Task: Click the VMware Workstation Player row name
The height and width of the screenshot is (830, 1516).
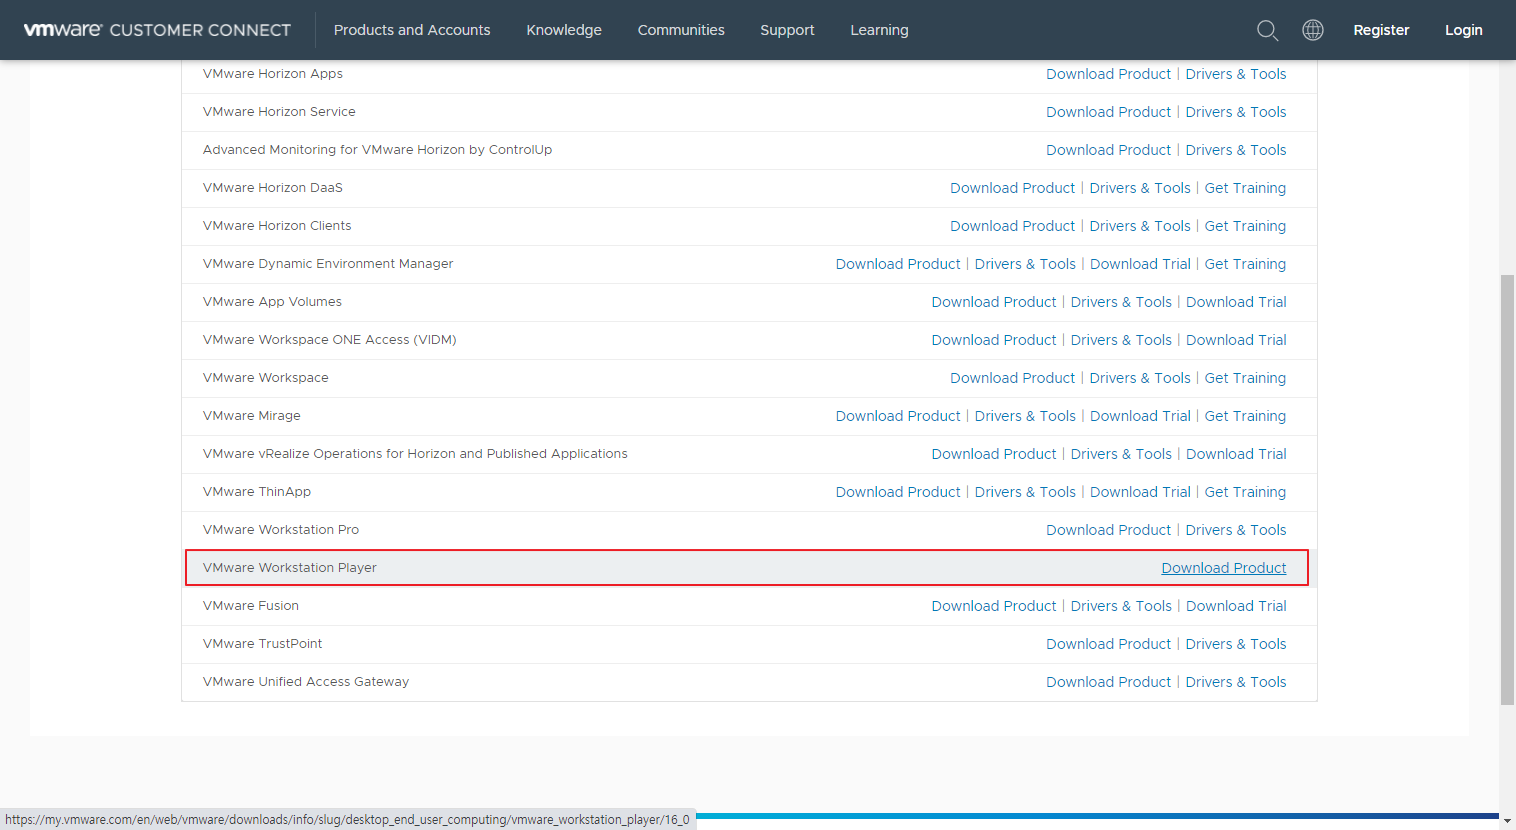Action: tap(290, 568)
